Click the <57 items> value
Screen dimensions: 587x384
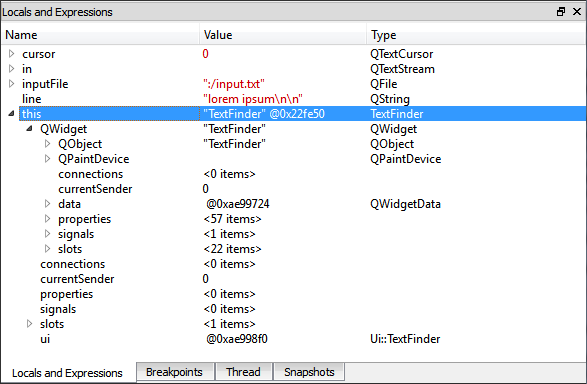[x=232, y=219]
